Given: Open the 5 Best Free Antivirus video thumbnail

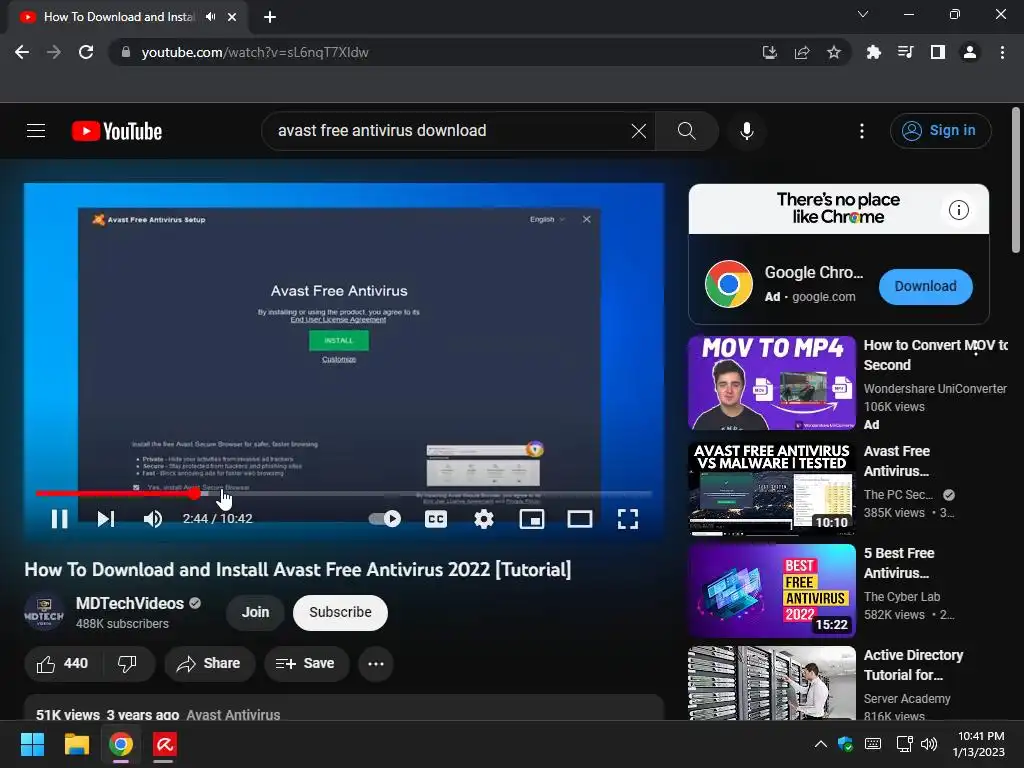Looking at the screenshot, I should 772,590.
